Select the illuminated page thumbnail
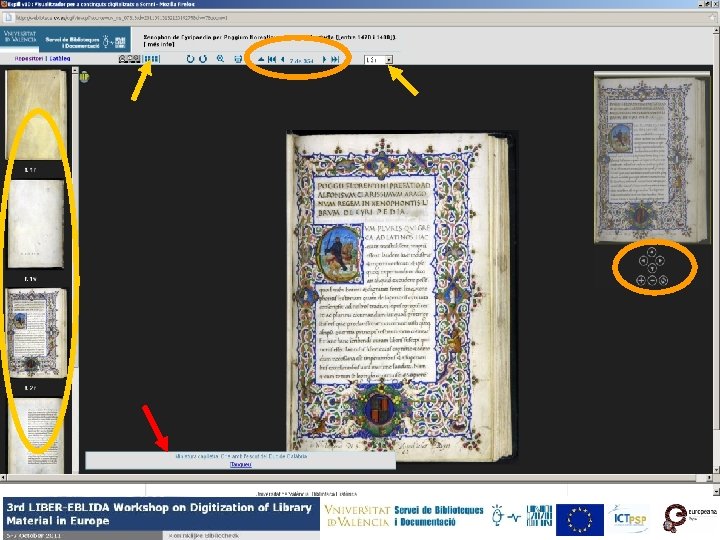 point(36,333)
